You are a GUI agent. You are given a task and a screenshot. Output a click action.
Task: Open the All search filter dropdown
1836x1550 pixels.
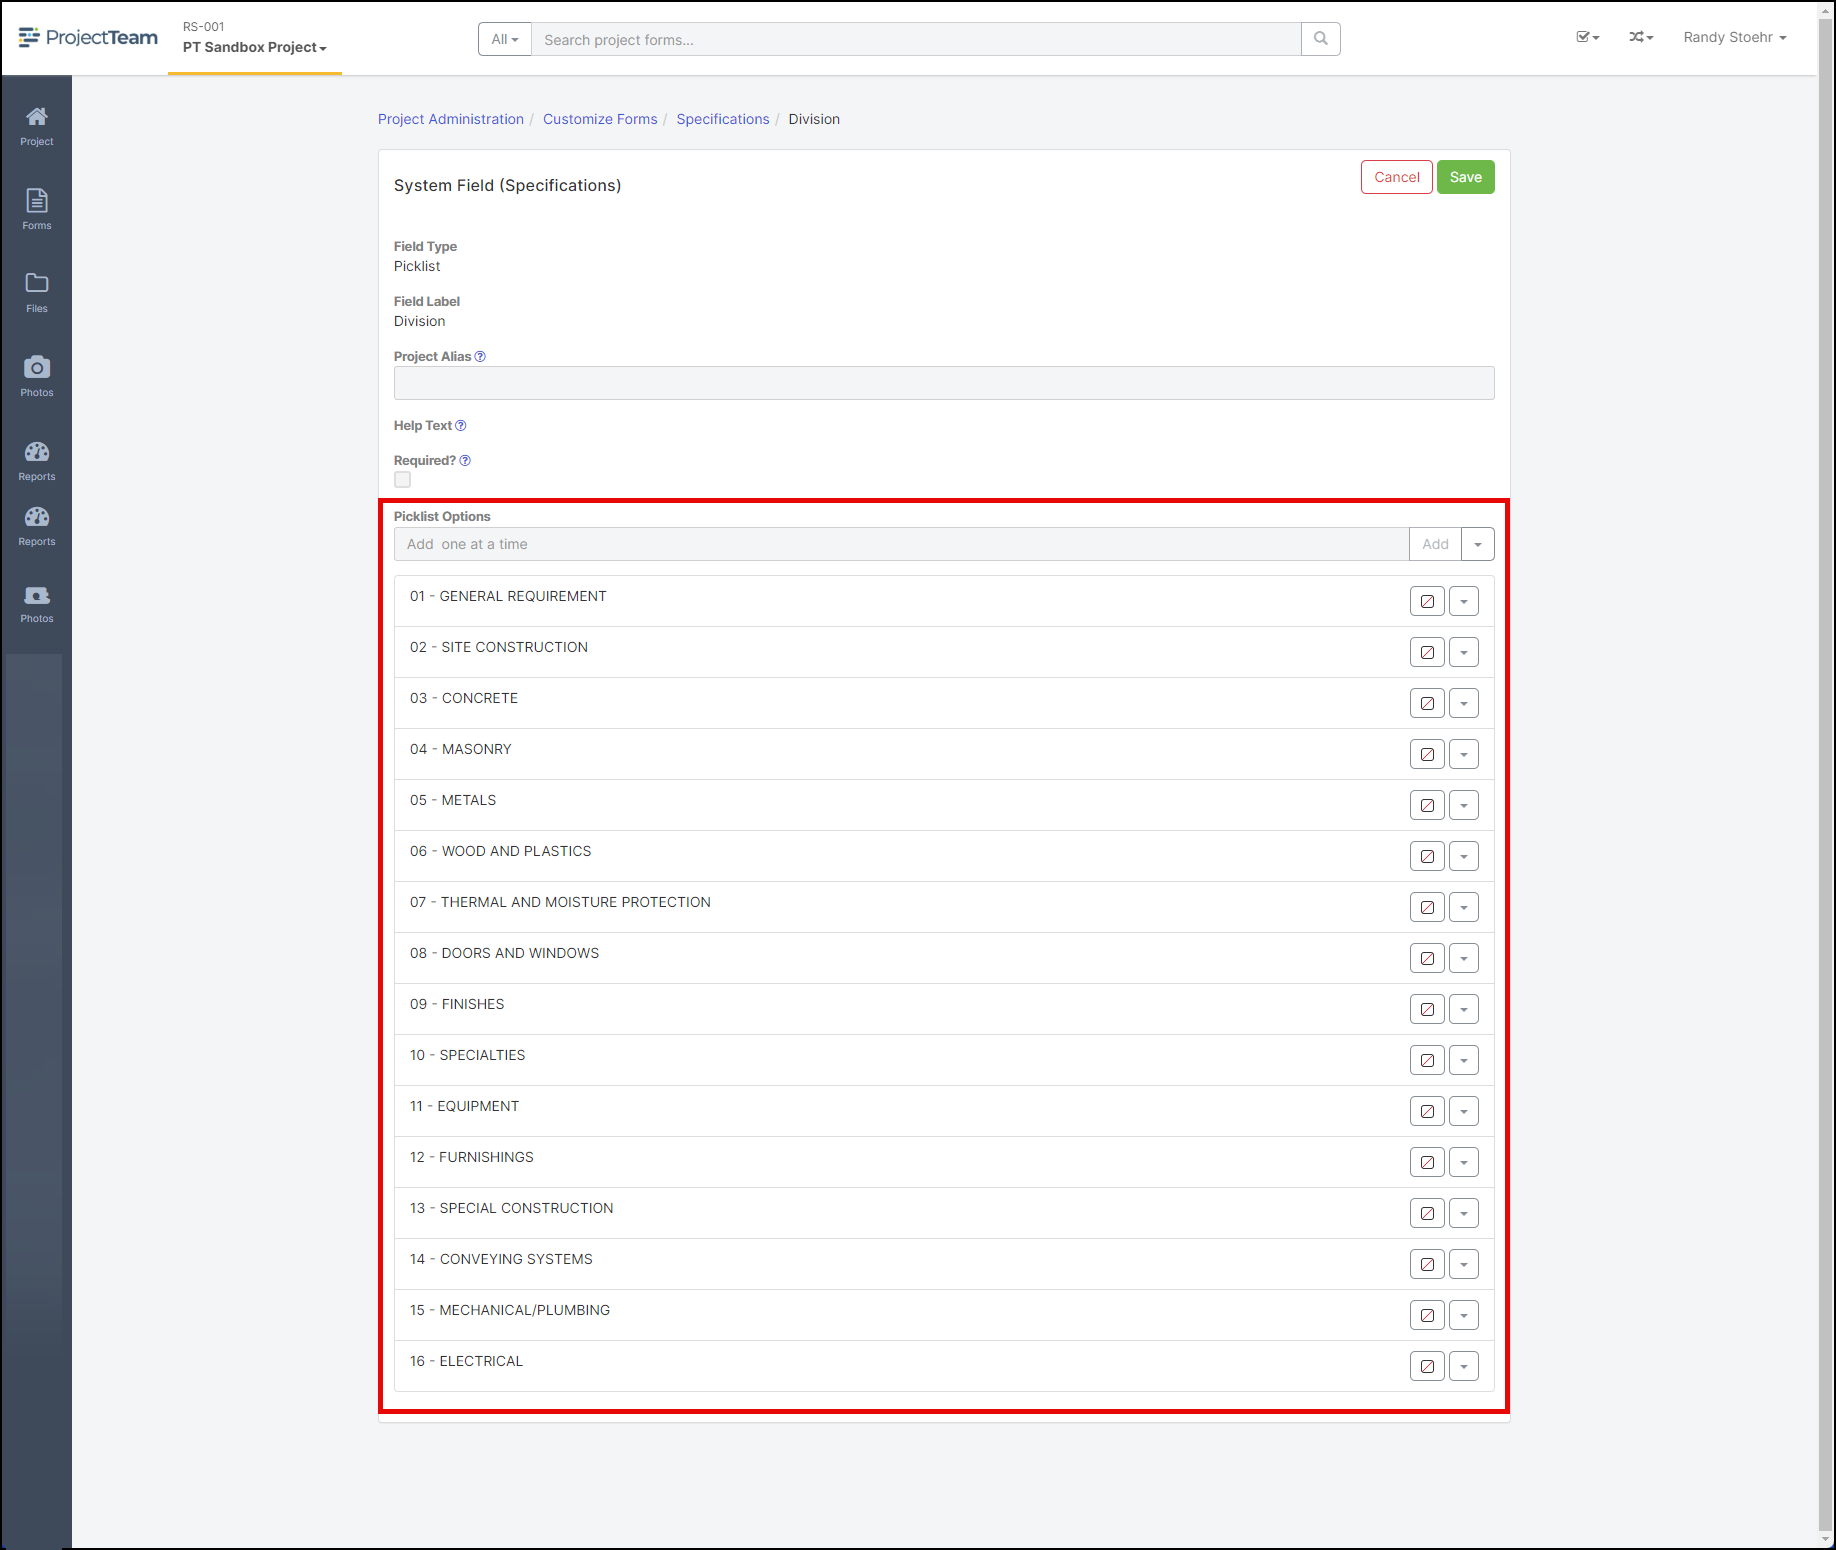click(505, 39)
